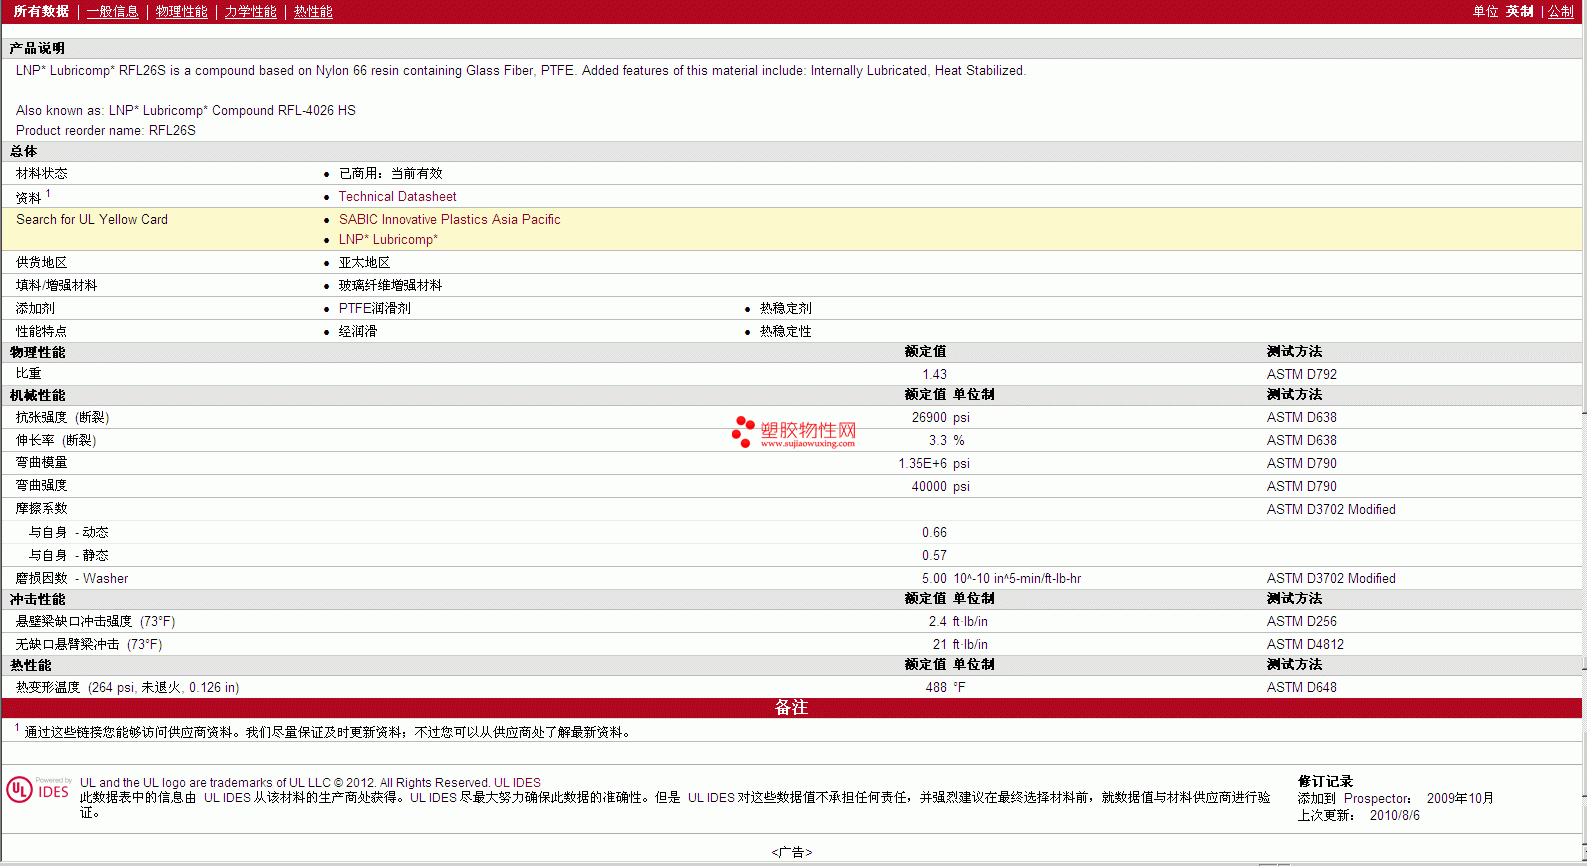The image size is (1587, 866).
Task: Open the 所有数据 tab
Action: pos(41,11)
